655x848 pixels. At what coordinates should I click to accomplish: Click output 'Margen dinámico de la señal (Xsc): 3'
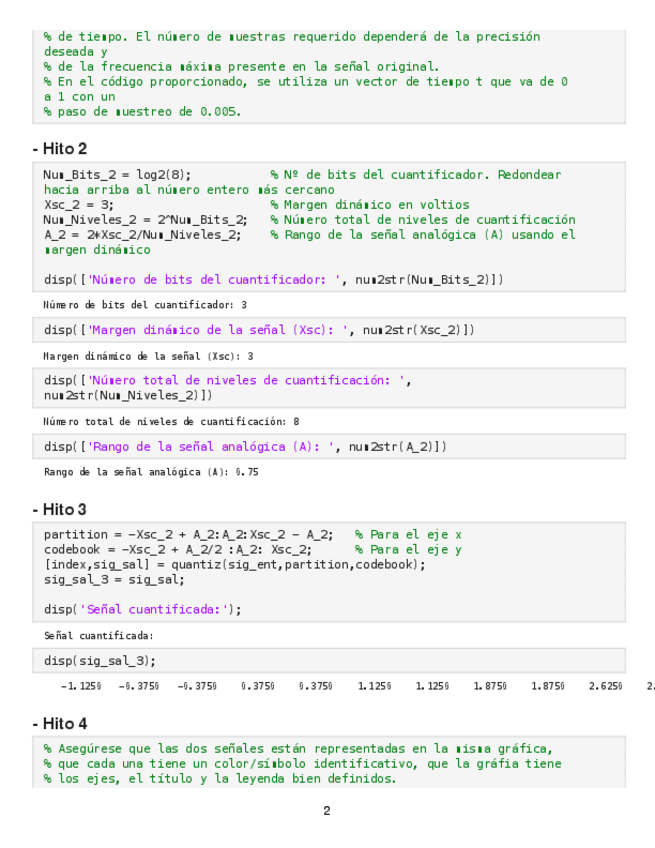click(x=148, y=356)
